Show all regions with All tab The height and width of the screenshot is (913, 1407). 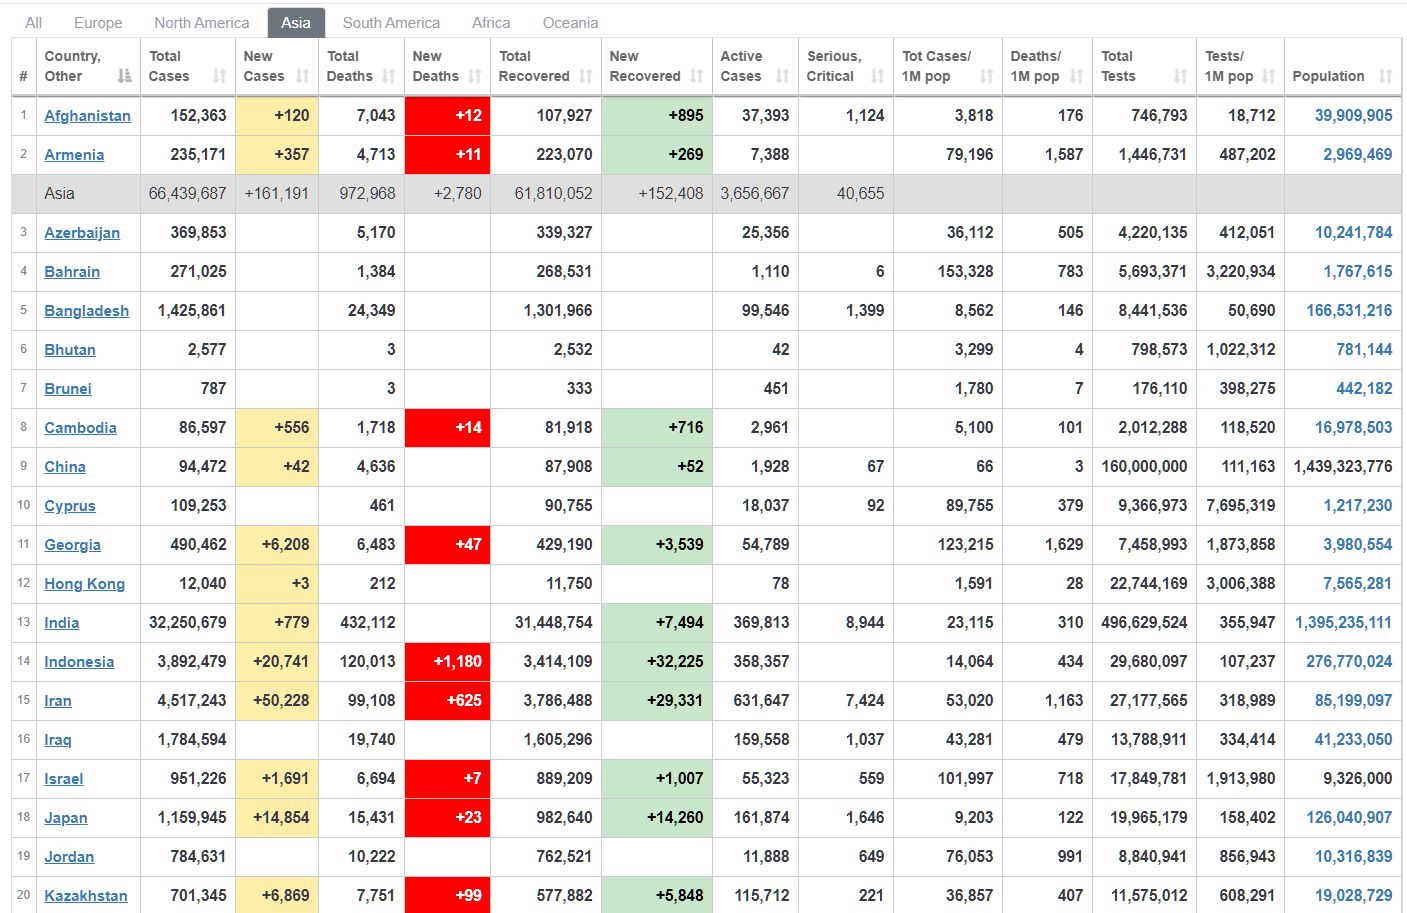[33, 22]
